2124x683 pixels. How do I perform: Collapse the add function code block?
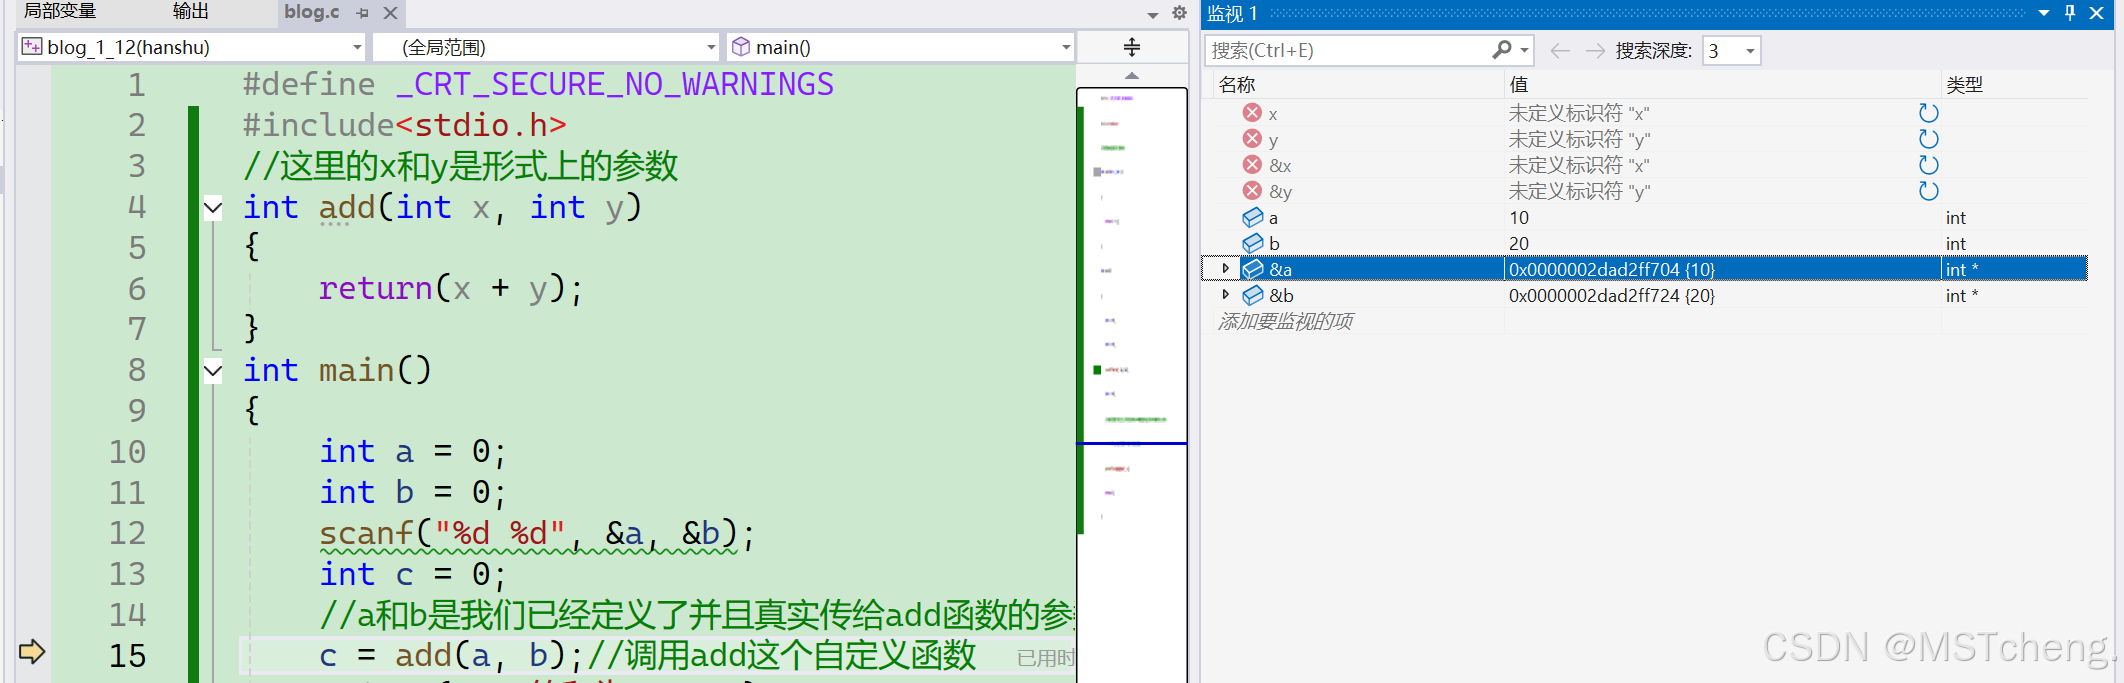[x=213, y=208]
